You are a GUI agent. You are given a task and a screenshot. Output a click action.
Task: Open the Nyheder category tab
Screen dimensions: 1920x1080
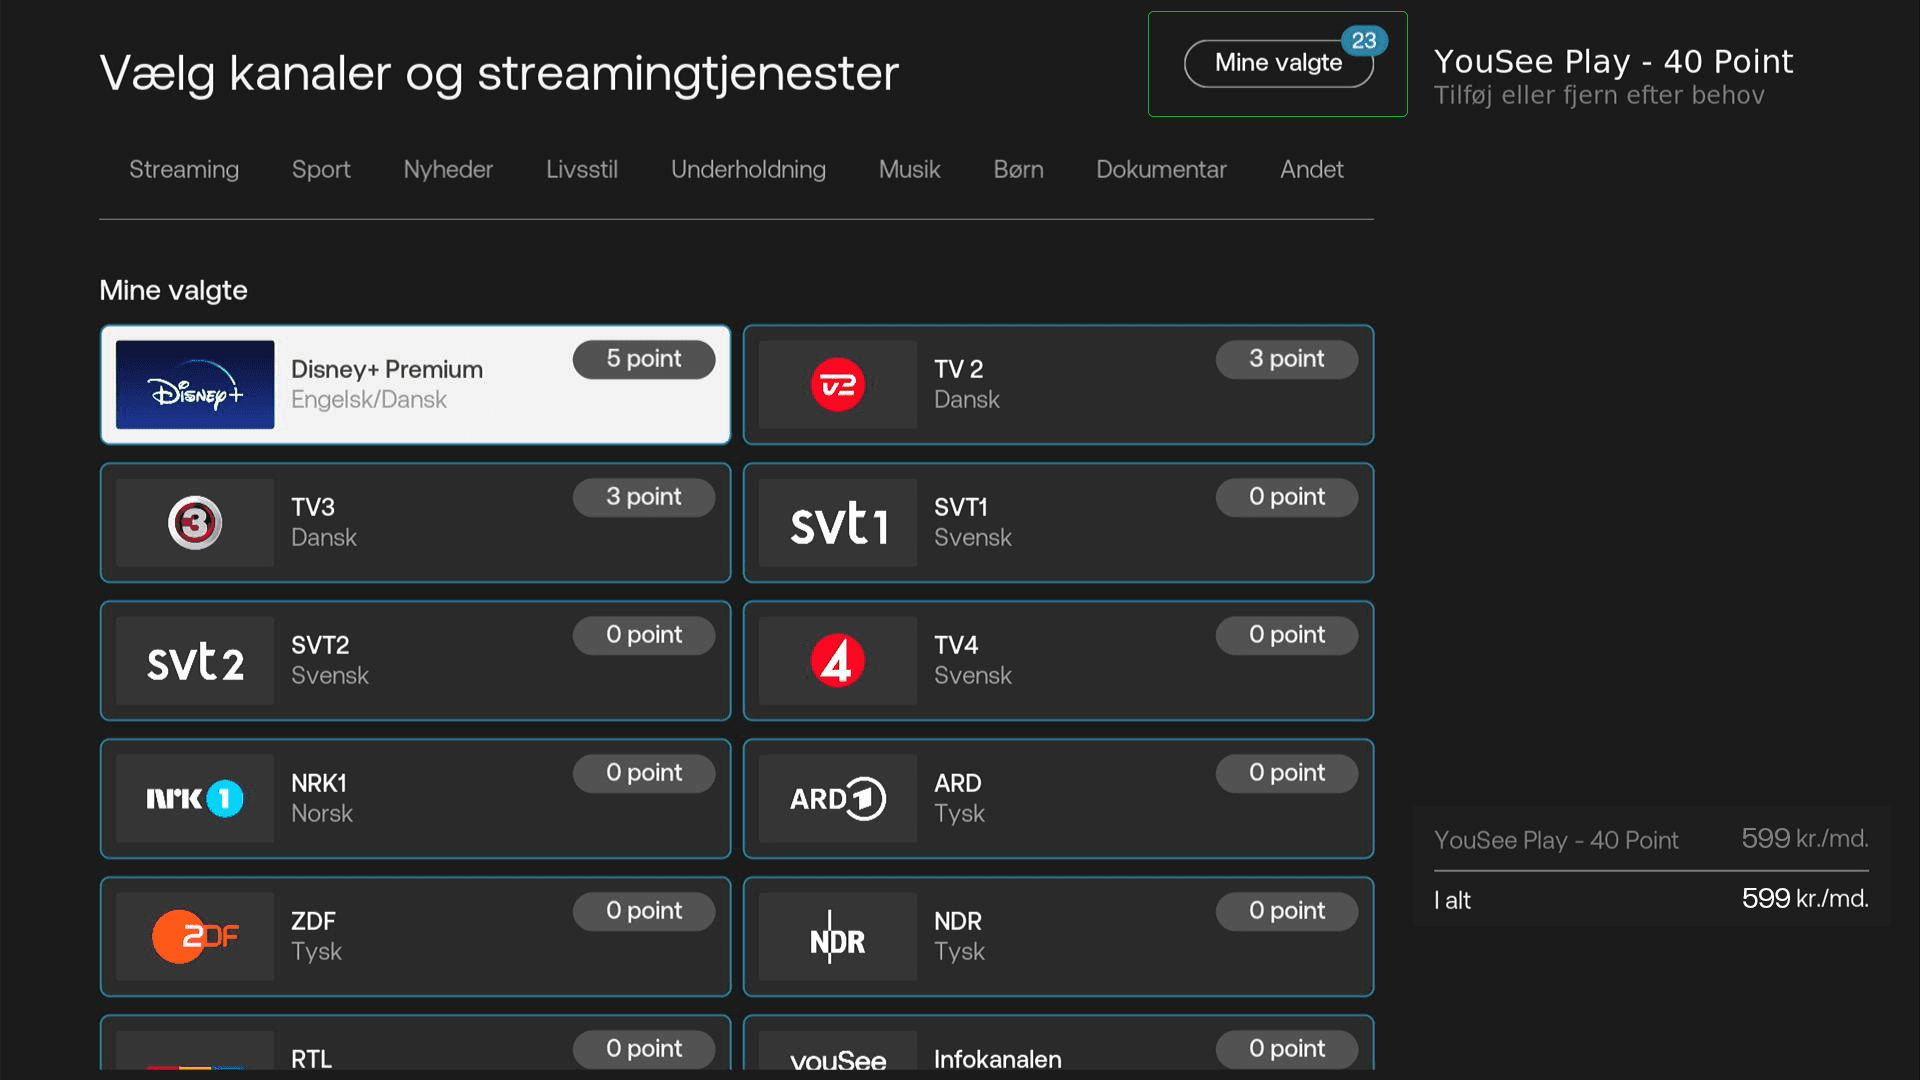coord(448,170)
